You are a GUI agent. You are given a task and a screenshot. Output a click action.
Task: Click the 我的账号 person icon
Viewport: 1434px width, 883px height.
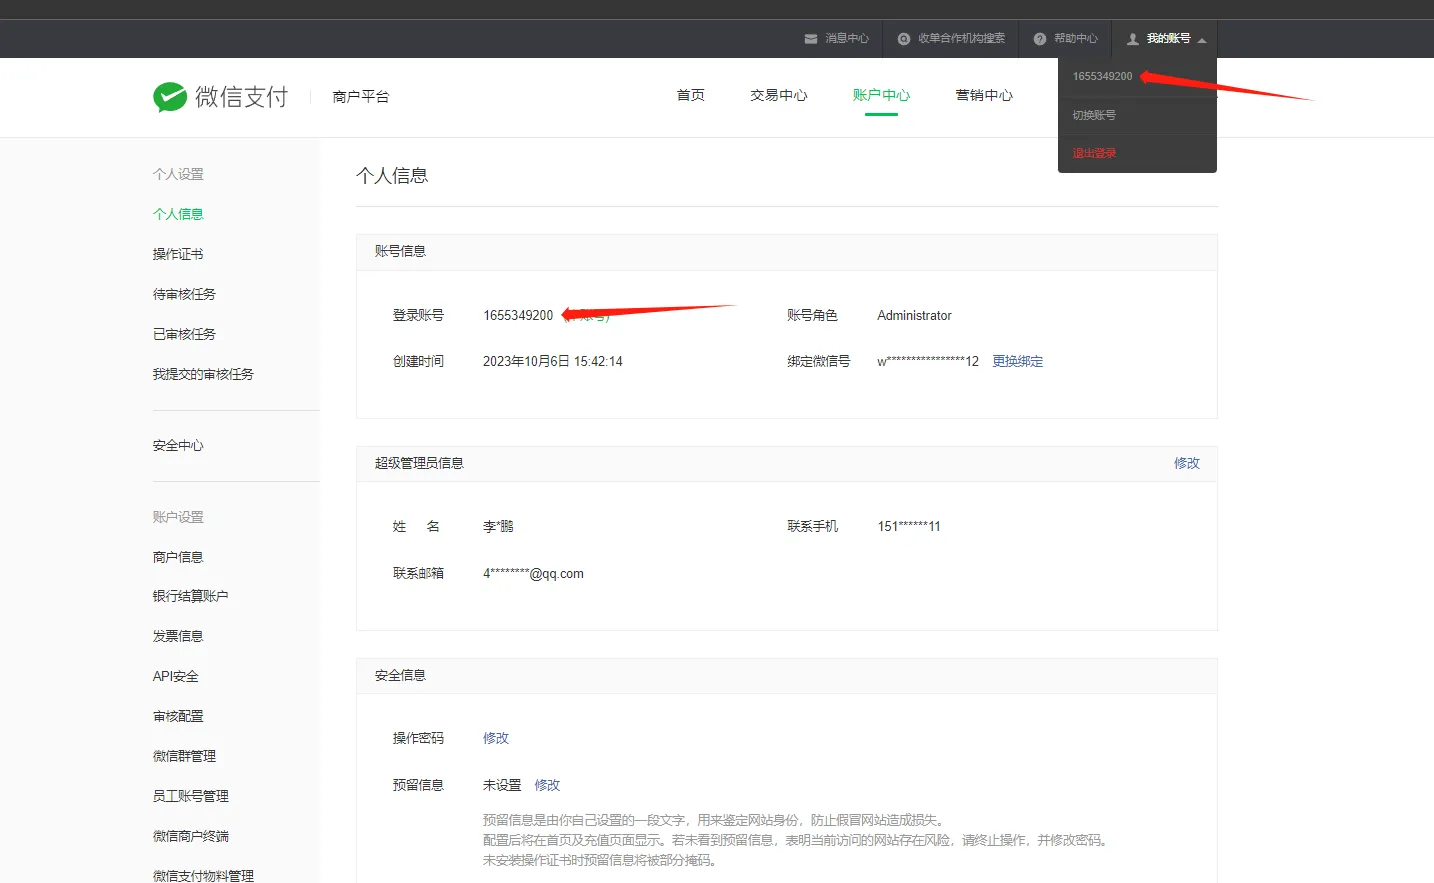(x=1131, y=38)
